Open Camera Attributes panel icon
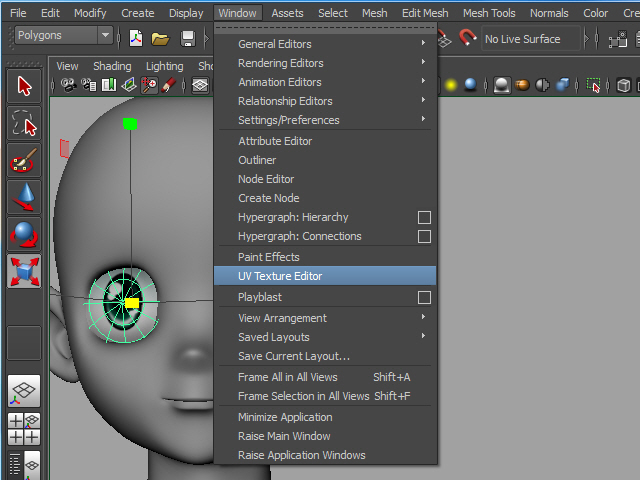640x480 pixels. click(89, 85)
